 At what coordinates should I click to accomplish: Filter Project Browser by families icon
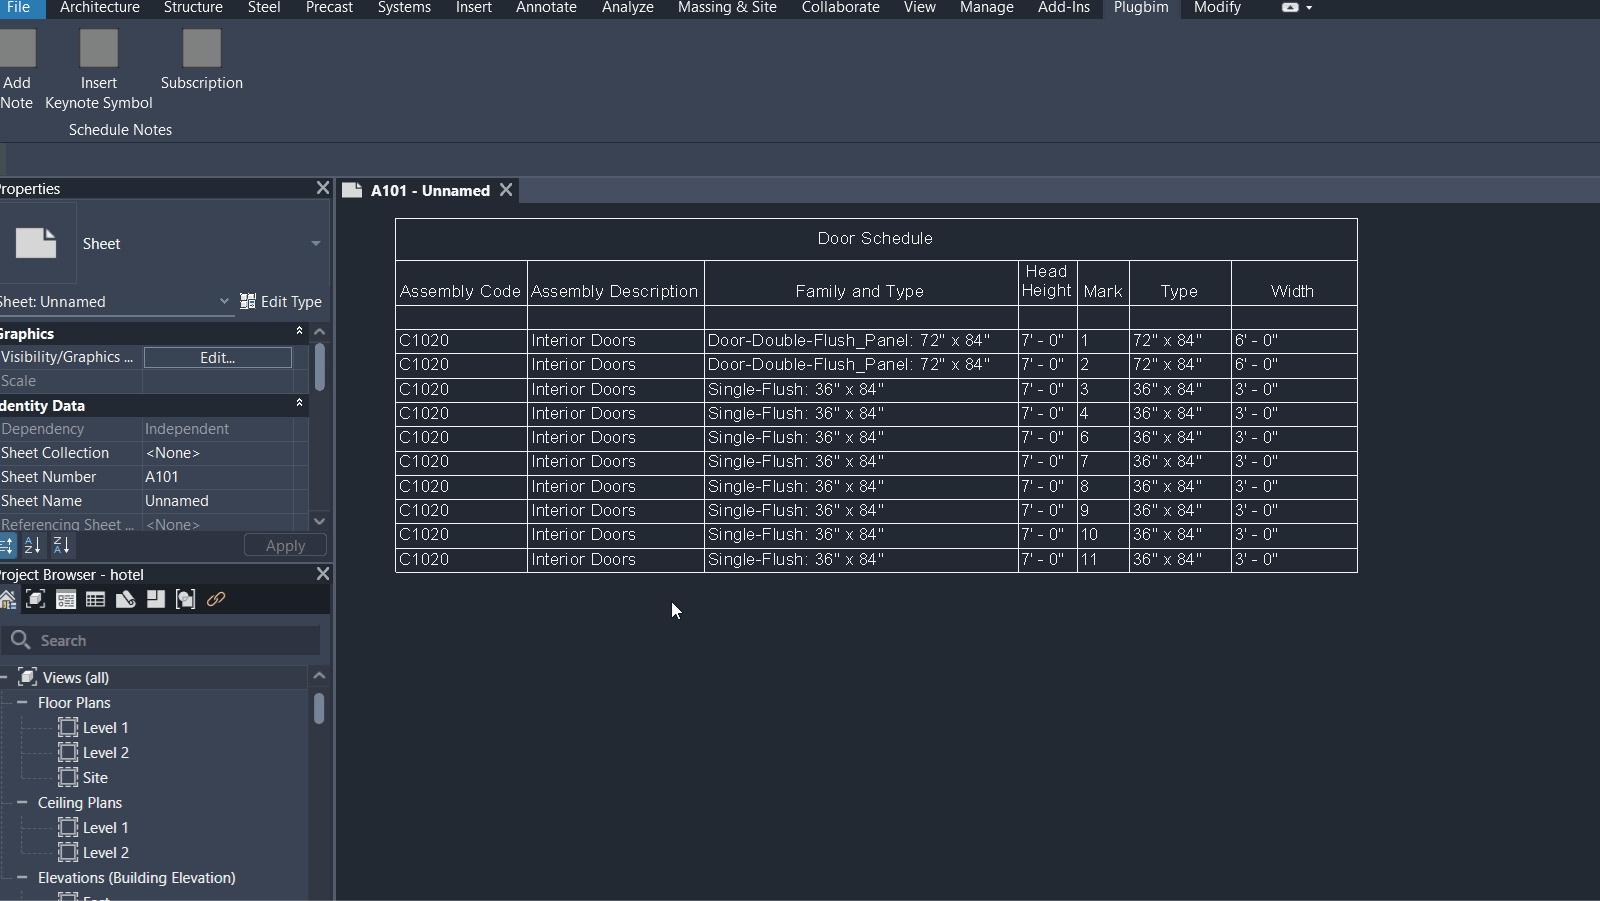(x=156, y=599)
